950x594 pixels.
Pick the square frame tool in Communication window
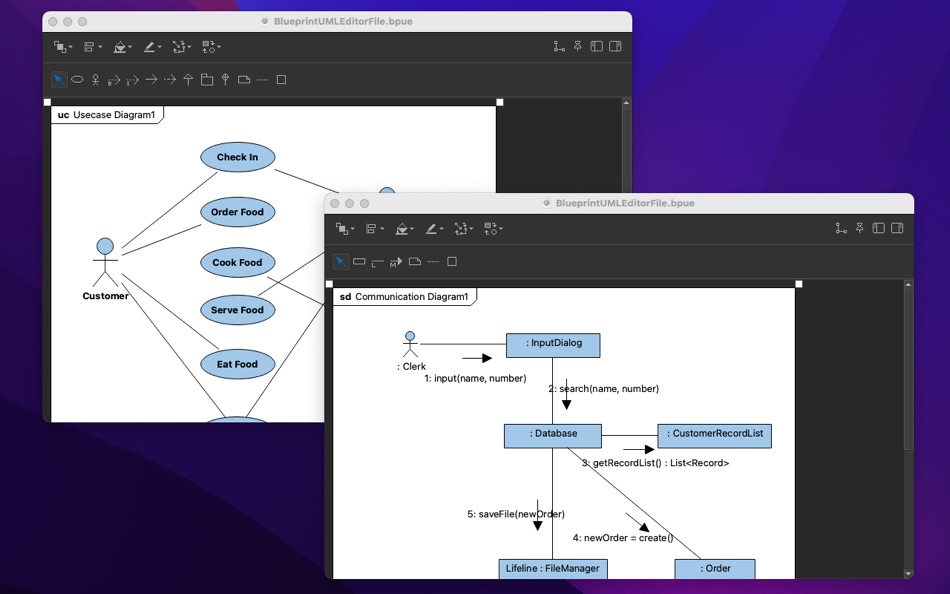click(x=451, y=261)
